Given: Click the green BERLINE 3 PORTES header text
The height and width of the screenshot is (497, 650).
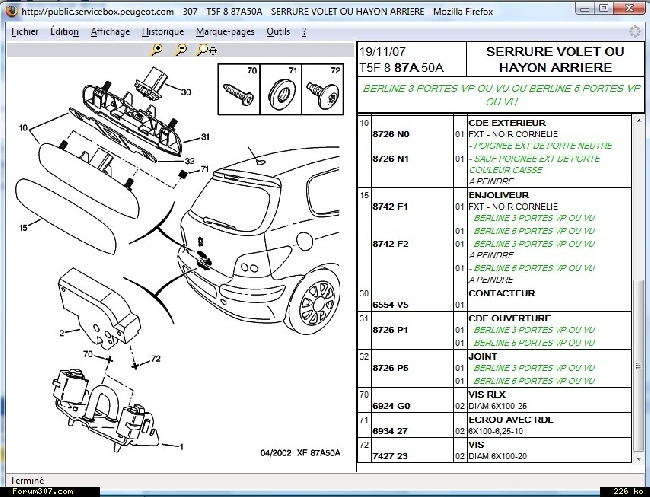Looking at the screenshot, I should (501, 95).
